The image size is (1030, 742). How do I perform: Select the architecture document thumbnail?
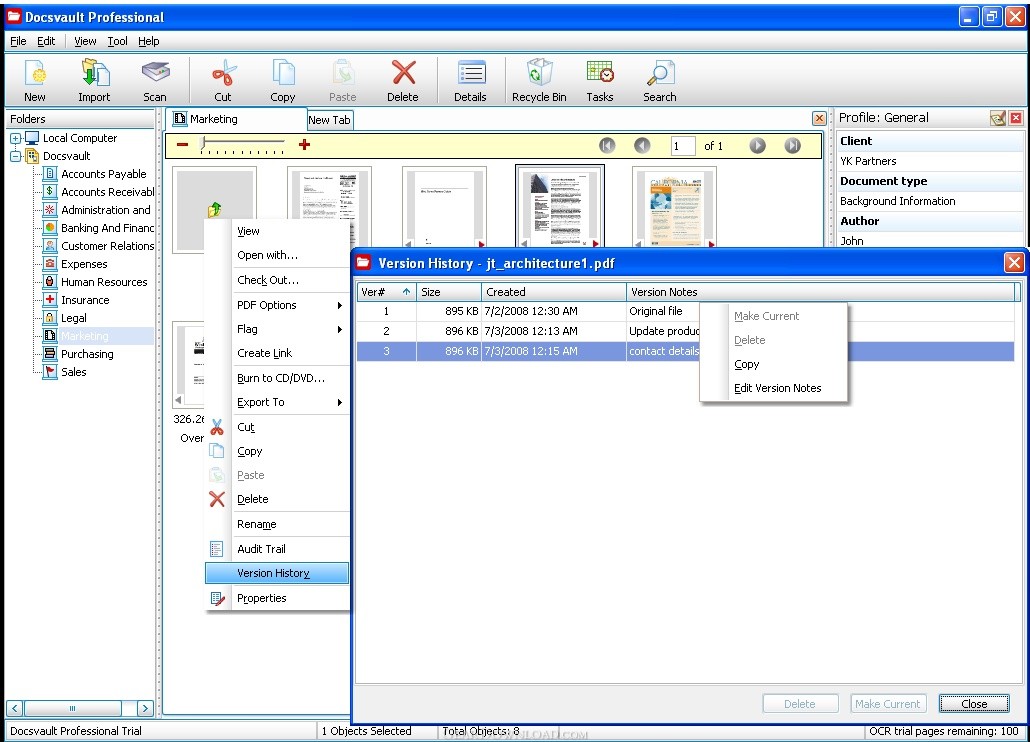[x=560, y=206]
